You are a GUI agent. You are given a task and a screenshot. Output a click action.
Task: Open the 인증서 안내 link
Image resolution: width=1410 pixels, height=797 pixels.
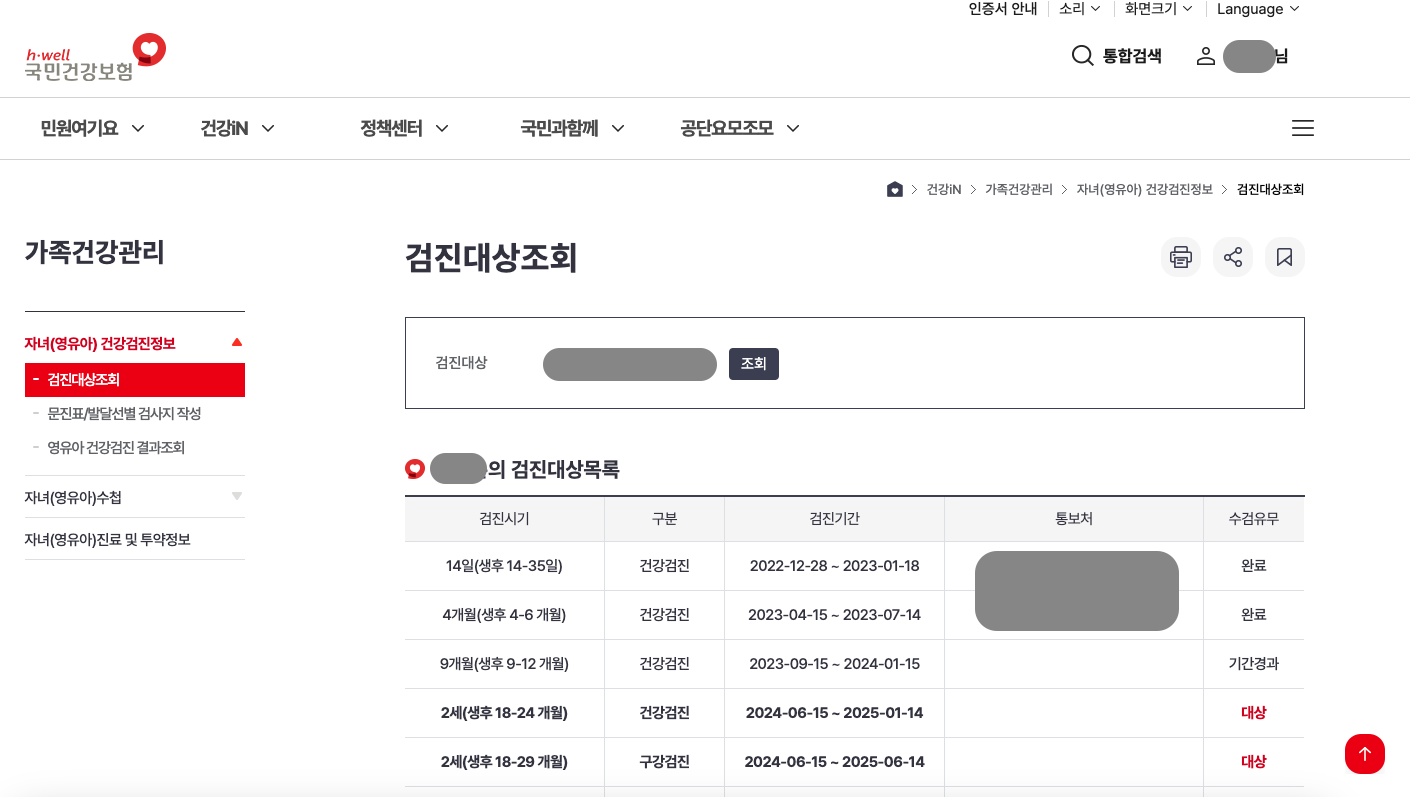pyautogui.click(x=1001, y=9)
